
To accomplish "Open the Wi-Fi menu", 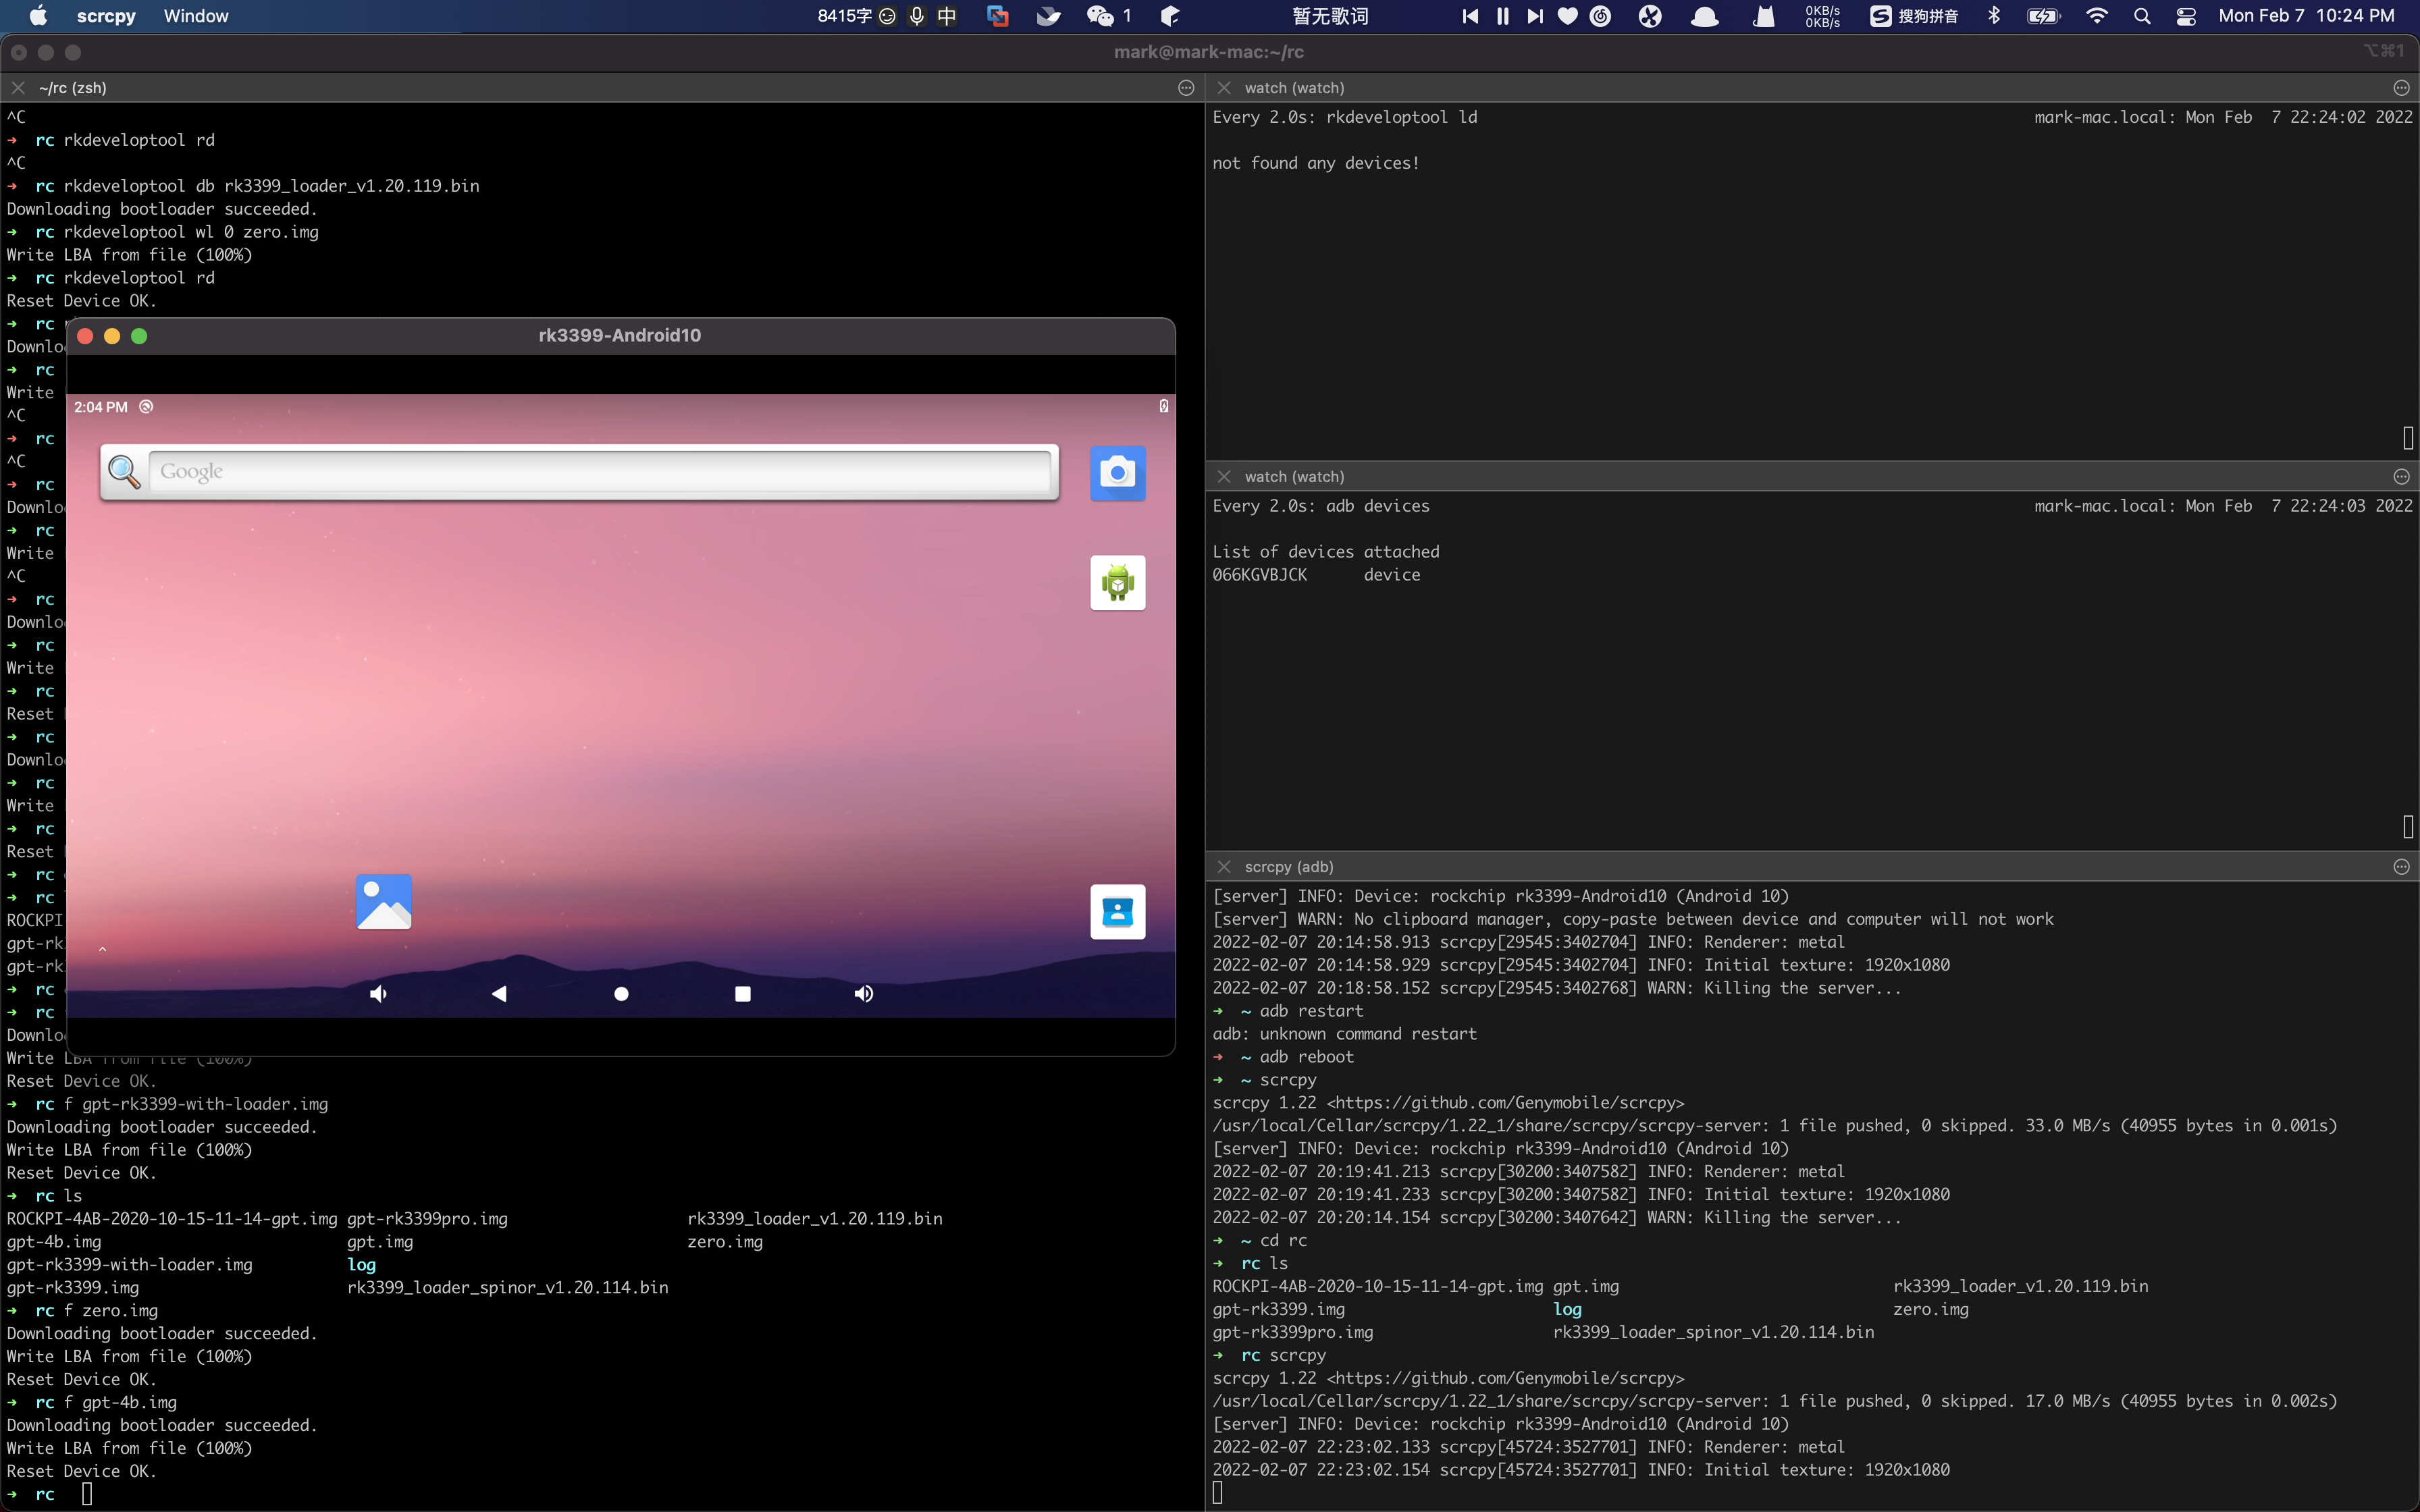I will [x=2097, y=15].
